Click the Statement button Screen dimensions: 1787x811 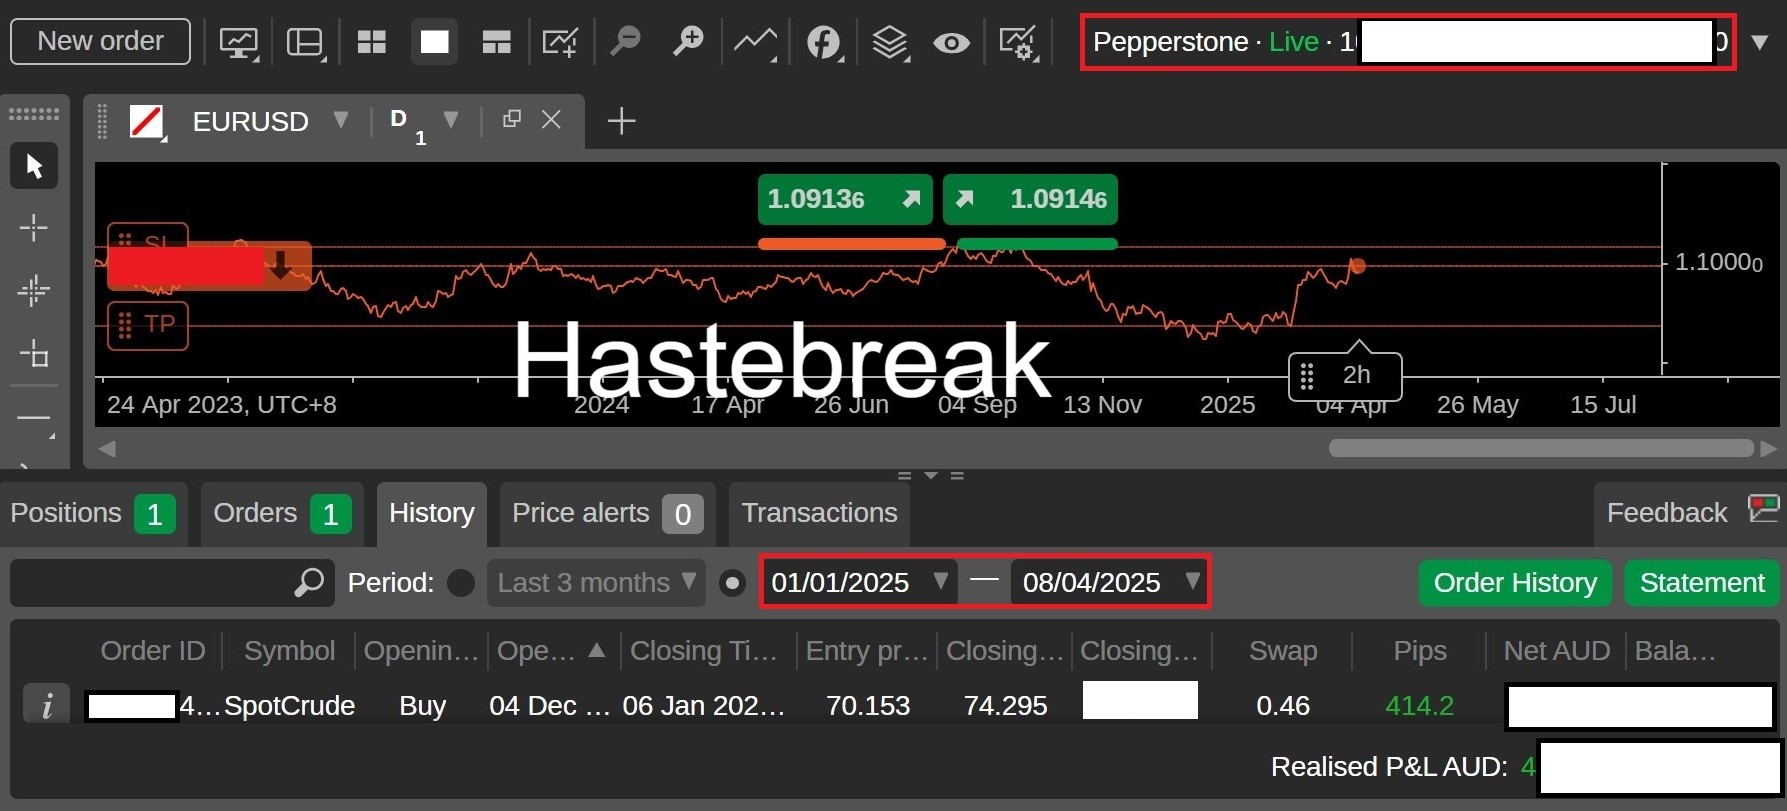click(x=1702, y=583)
